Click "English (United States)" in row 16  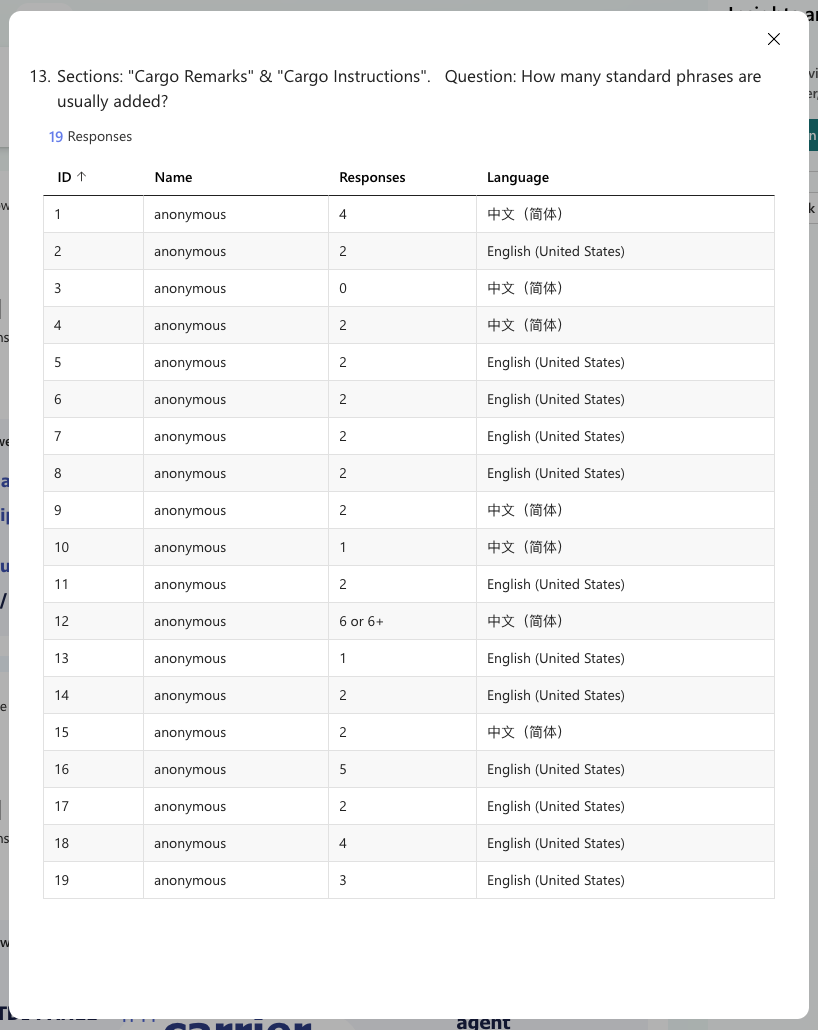point(556,770)
